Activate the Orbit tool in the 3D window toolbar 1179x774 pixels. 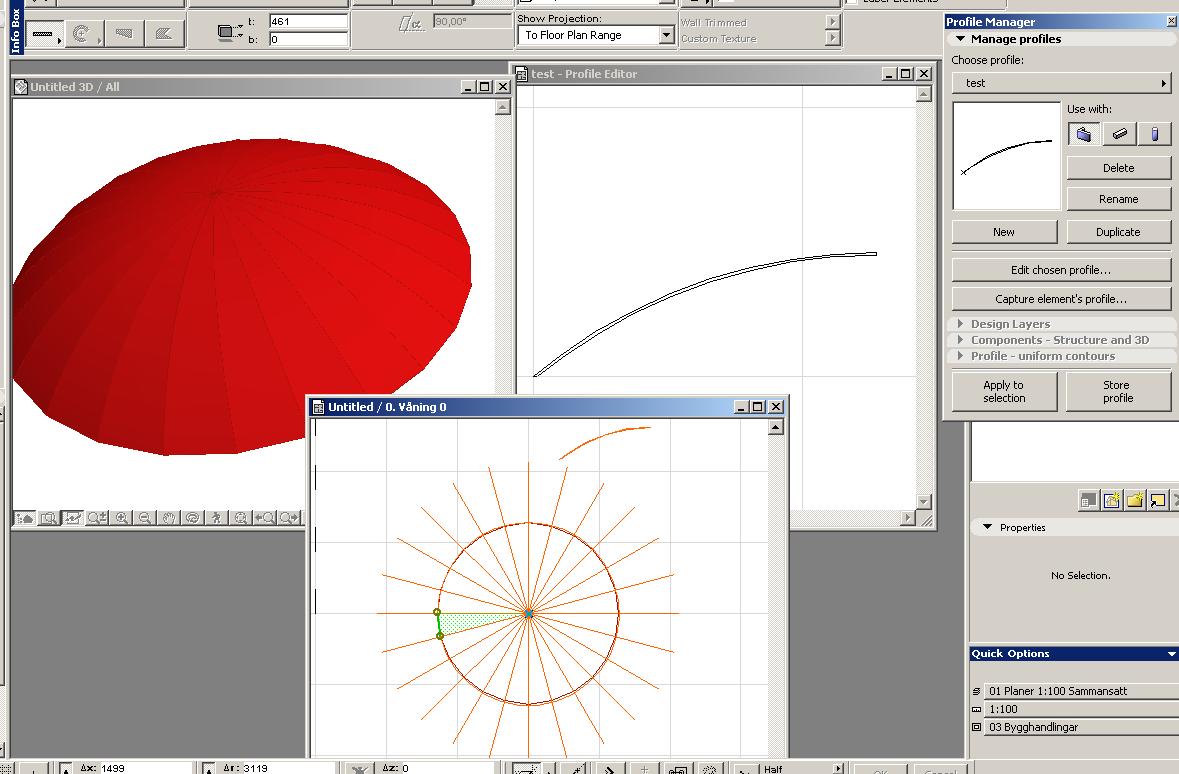tap(192, 518)
